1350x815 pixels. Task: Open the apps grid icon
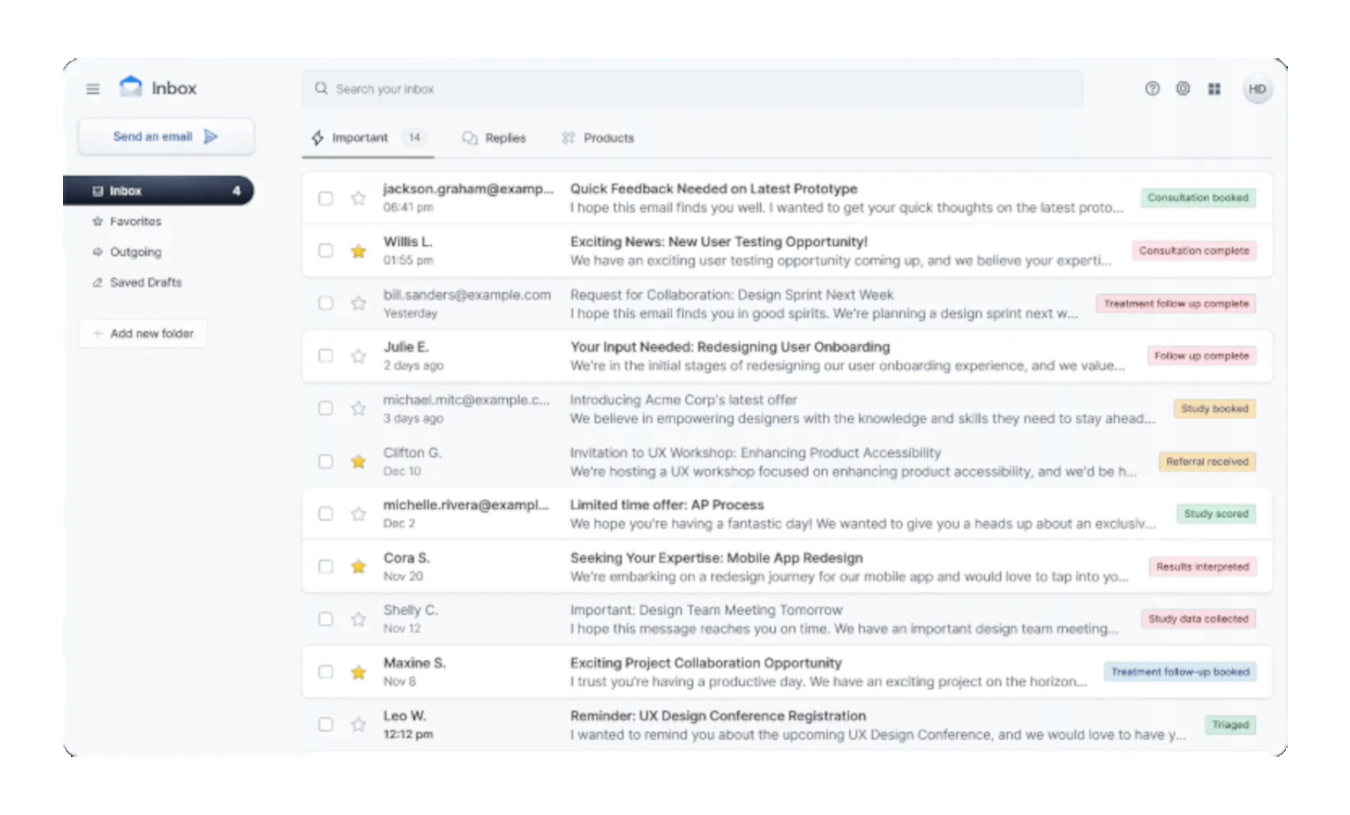pyautogui.click(x=1214, y=89)
